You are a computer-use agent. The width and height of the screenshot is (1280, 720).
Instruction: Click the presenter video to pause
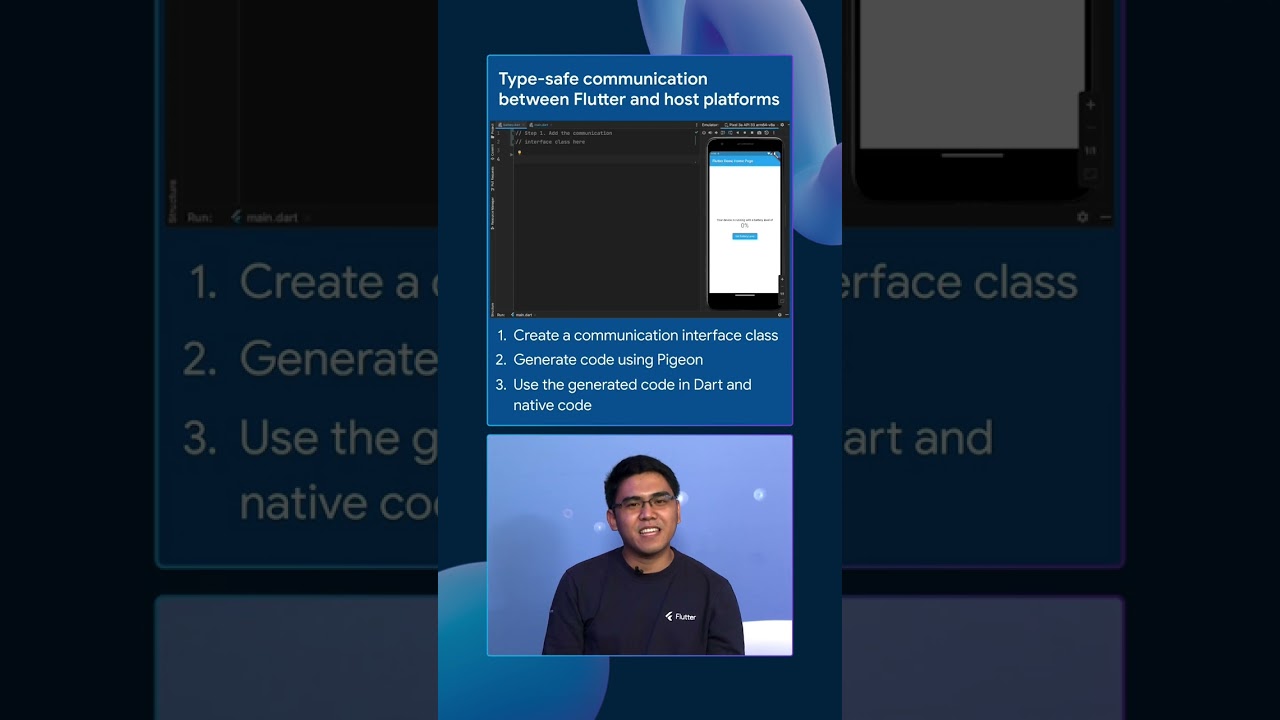640,545
